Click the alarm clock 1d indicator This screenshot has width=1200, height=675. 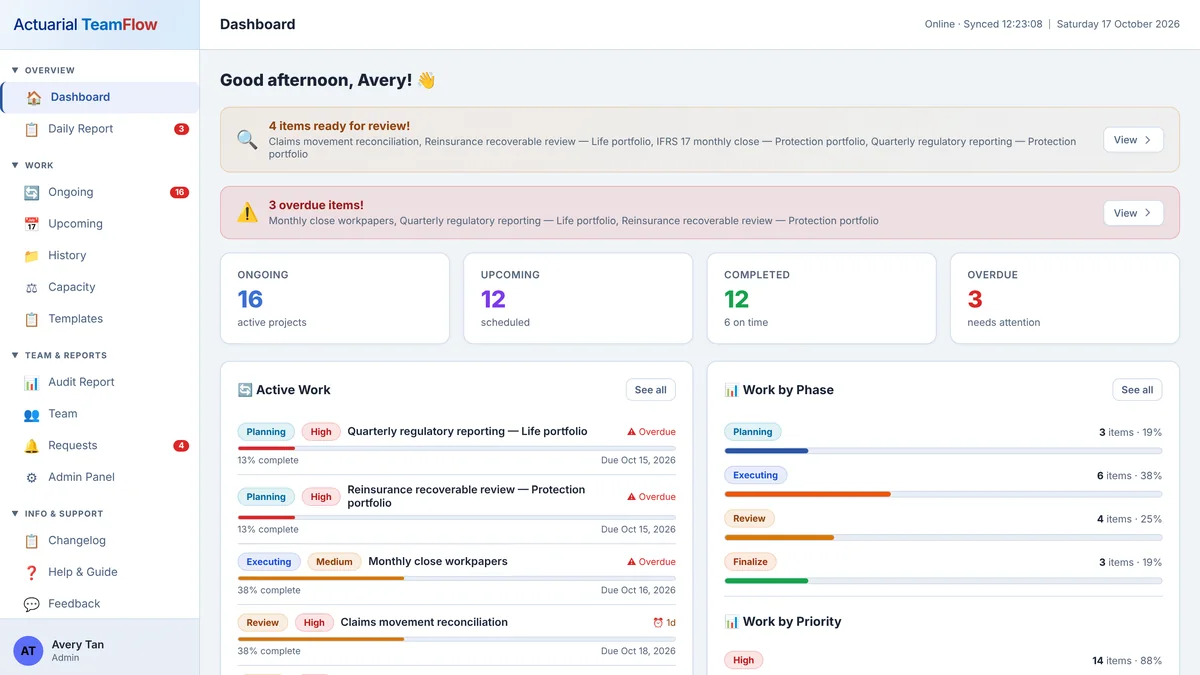664,622
